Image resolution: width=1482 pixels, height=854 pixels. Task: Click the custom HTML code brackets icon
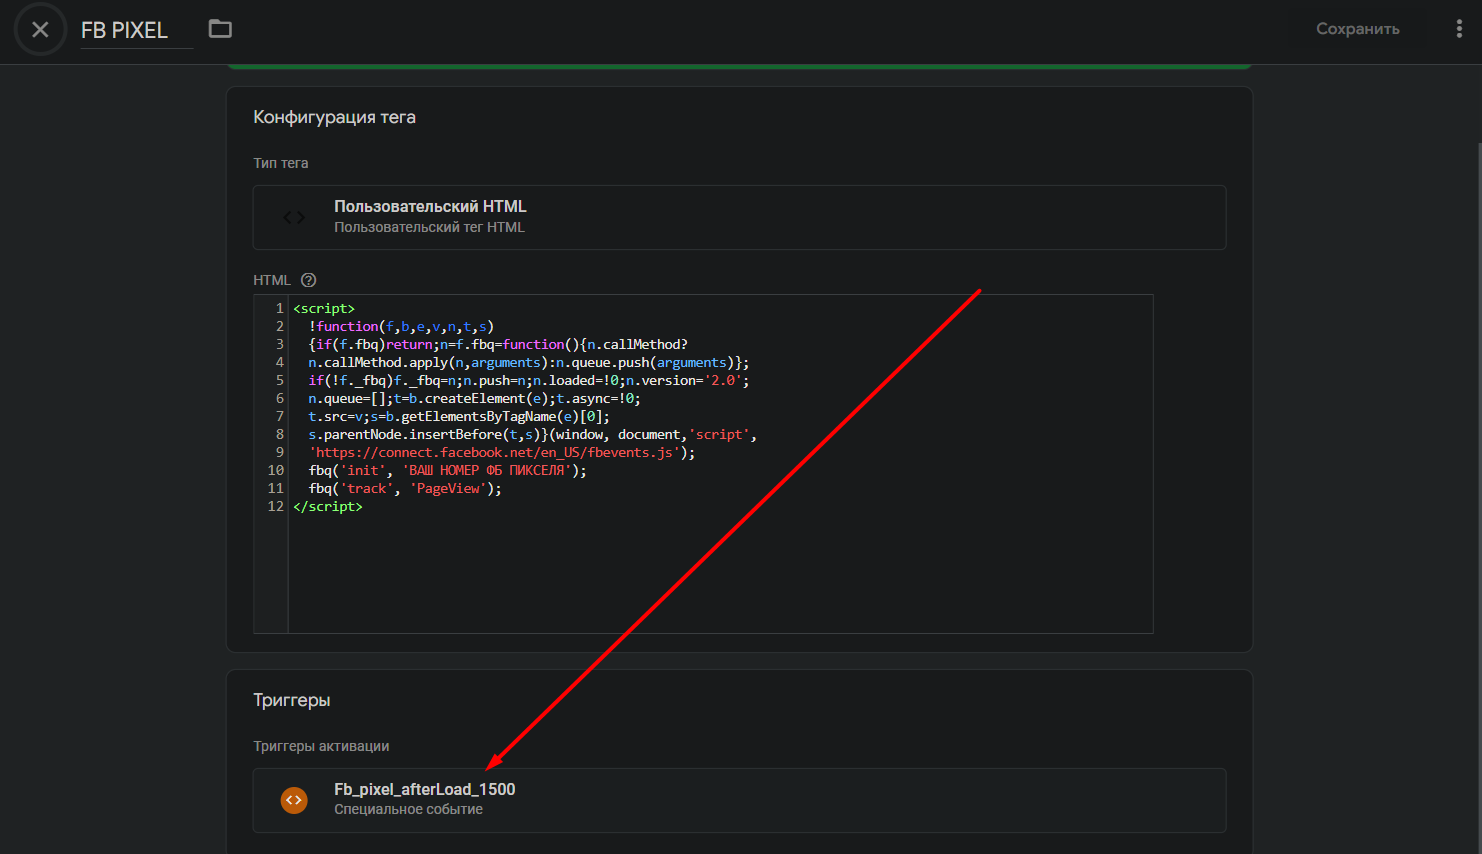point(294,217)
